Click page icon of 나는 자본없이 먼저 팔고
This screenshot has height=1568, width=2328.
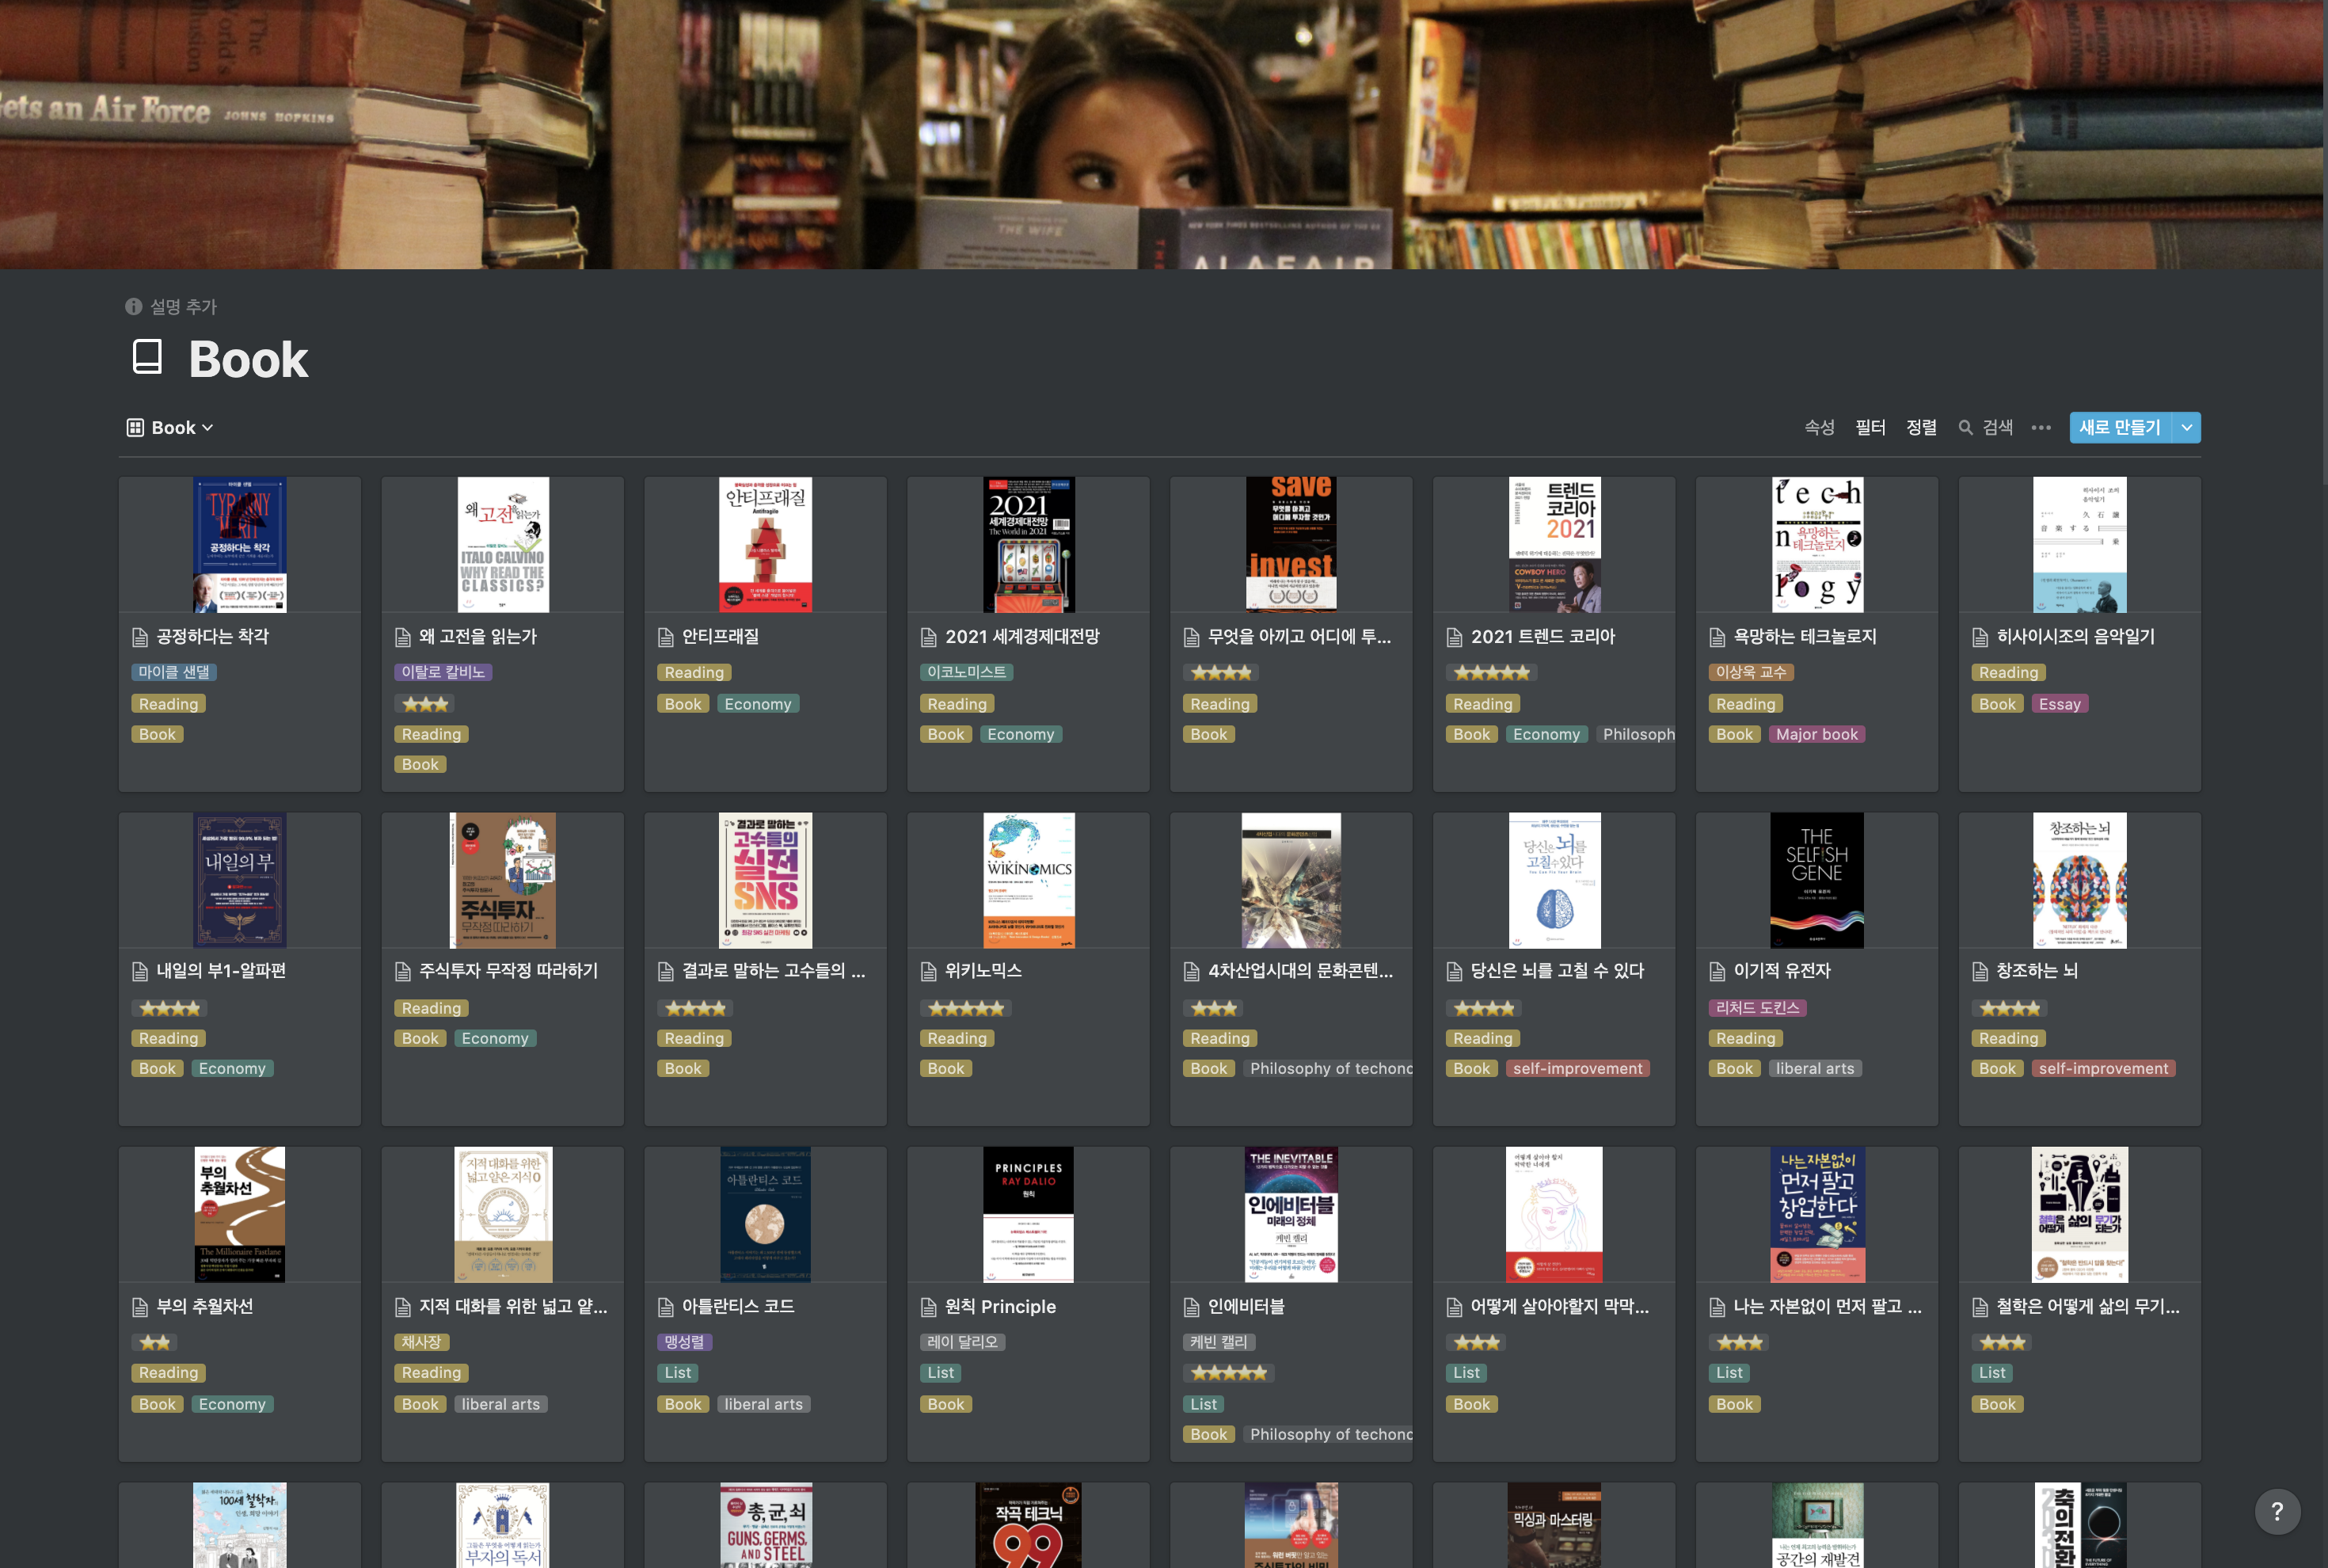coord(1718,1307)
